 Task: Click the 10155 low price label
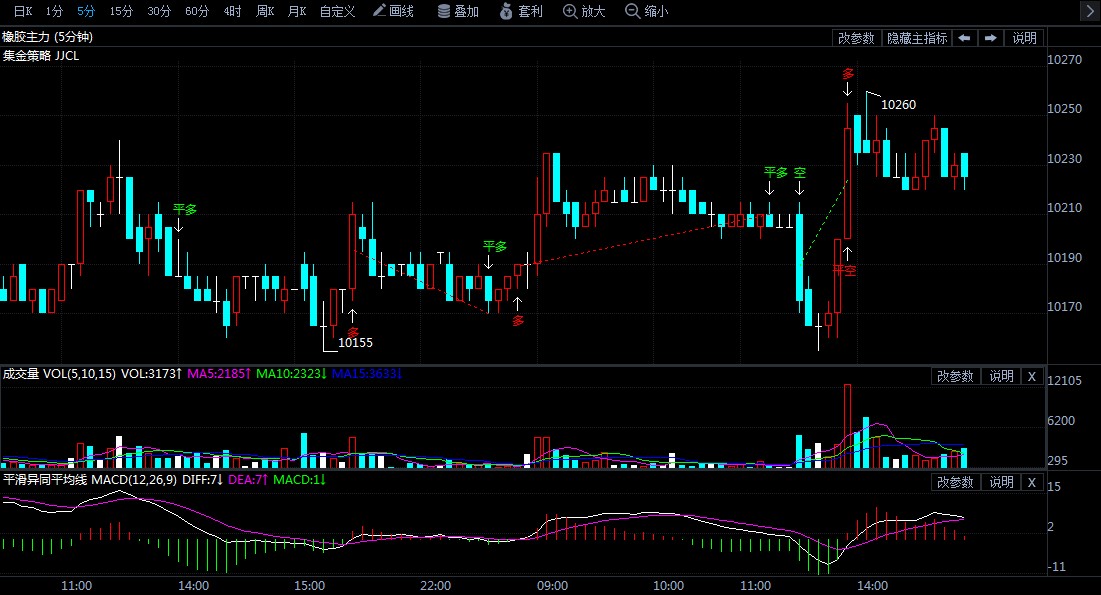click(x=355, y=343)
